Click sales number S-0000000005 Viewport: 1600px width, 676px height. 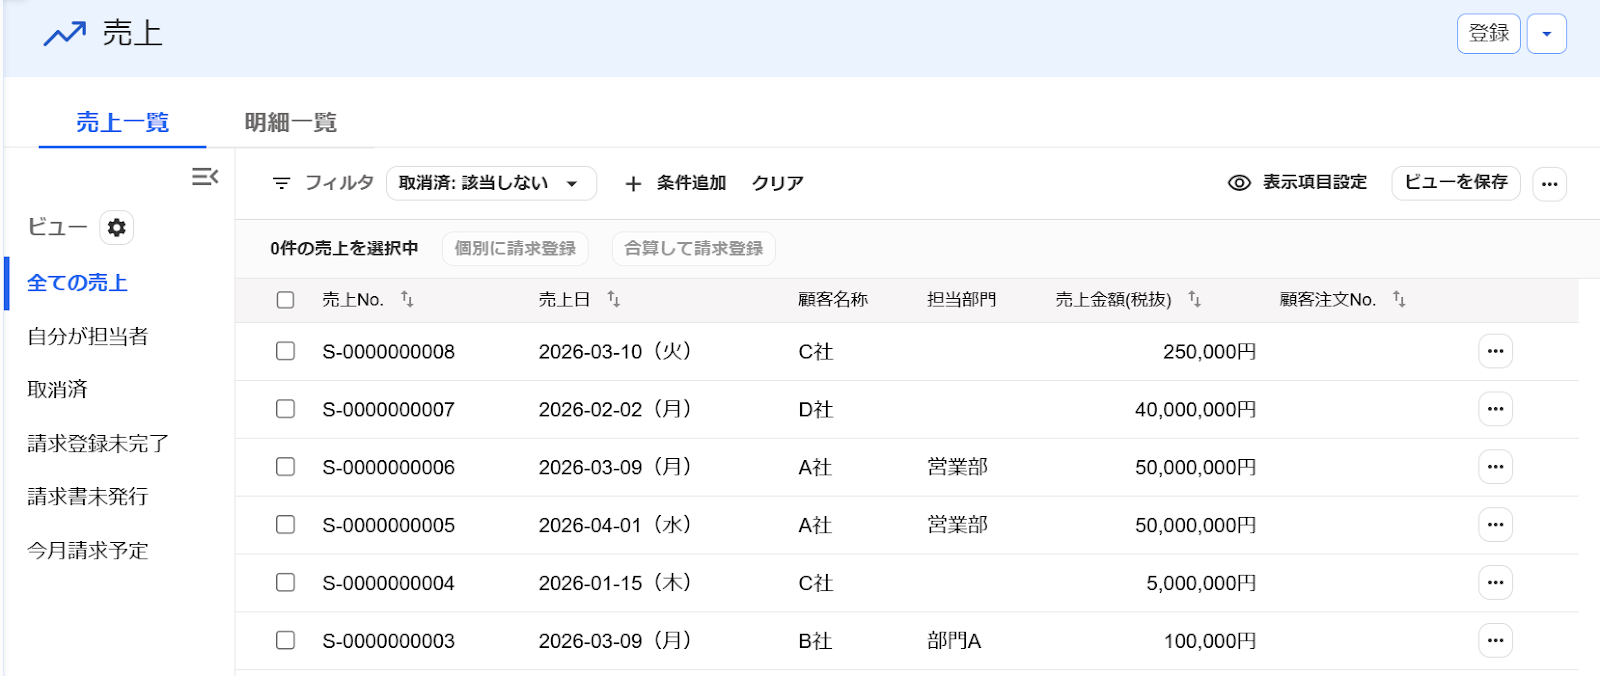pyautogui.click(x=389, y=526)
